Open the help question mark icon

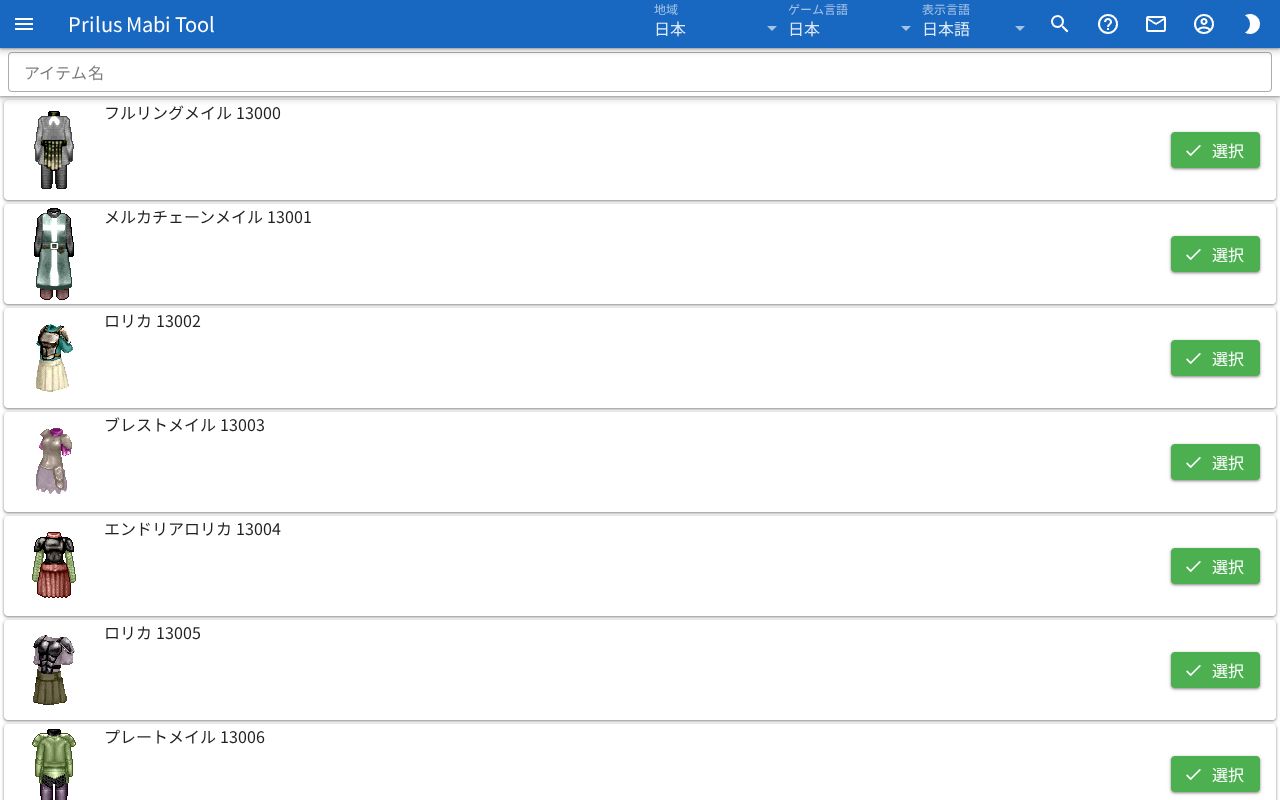click(x=1108, y=24)
